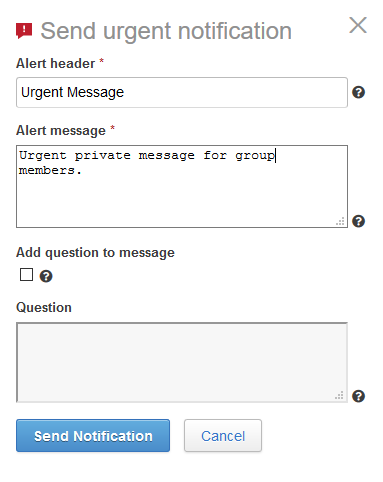Show help beside Add question checkbox
Image resolution: width=383 pixels, height=482 pixels.
click(46, 276)
